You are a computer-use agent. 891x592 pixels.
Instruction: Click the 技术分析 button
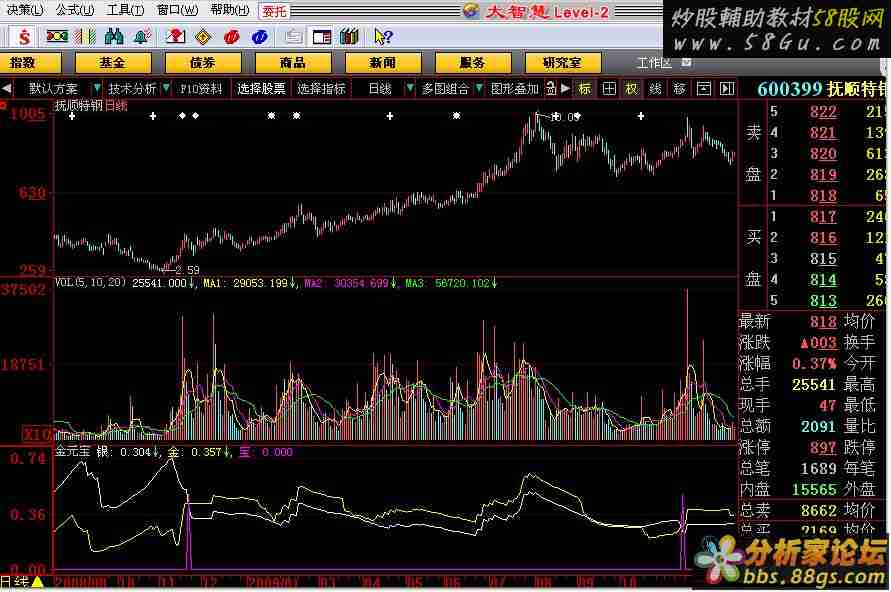coord(132,89)
